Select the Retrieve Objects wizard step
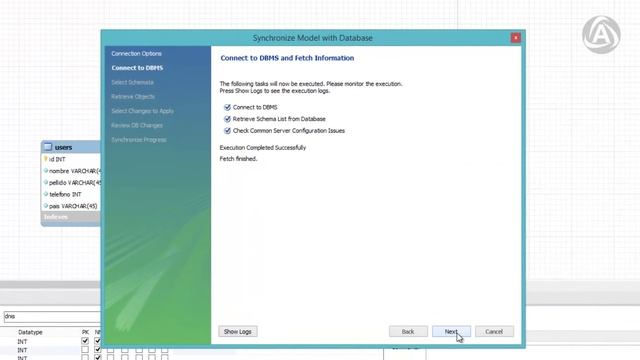This screenshot has width=640, height=360. click(133, 97)
